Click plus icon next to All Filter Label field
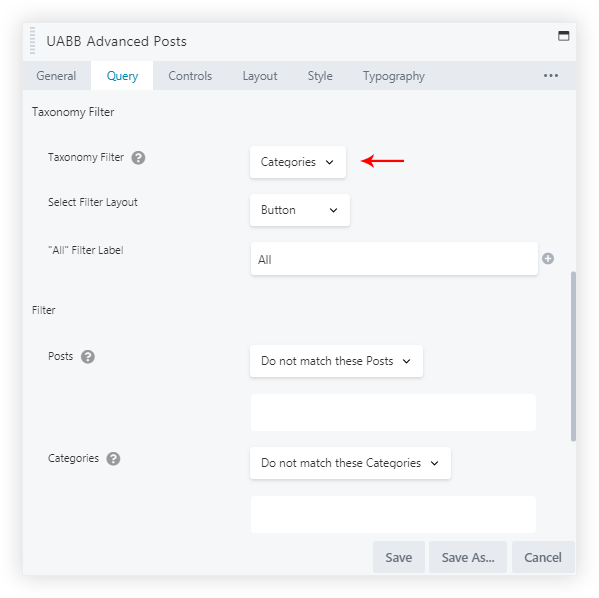The image size is (599, 598). [548, 259]
